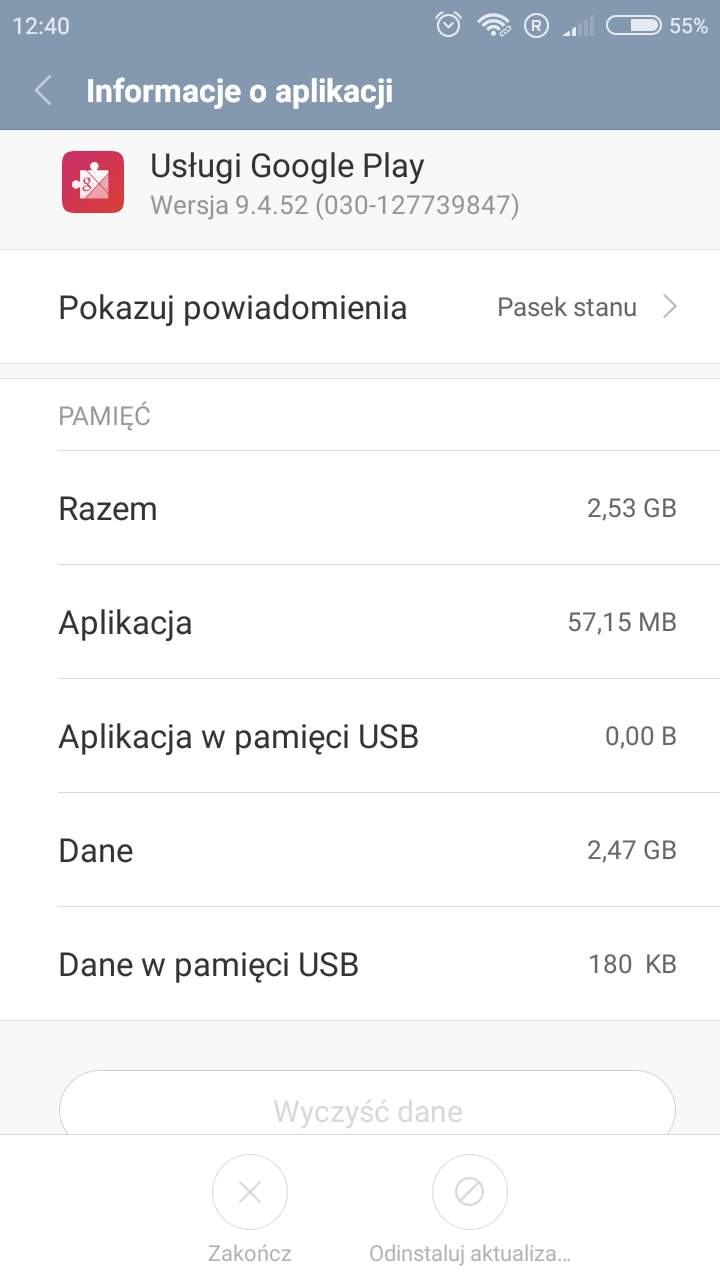Tap the battery indicator icon
This screenshot has height=1280, width=720.
[633, 26]
